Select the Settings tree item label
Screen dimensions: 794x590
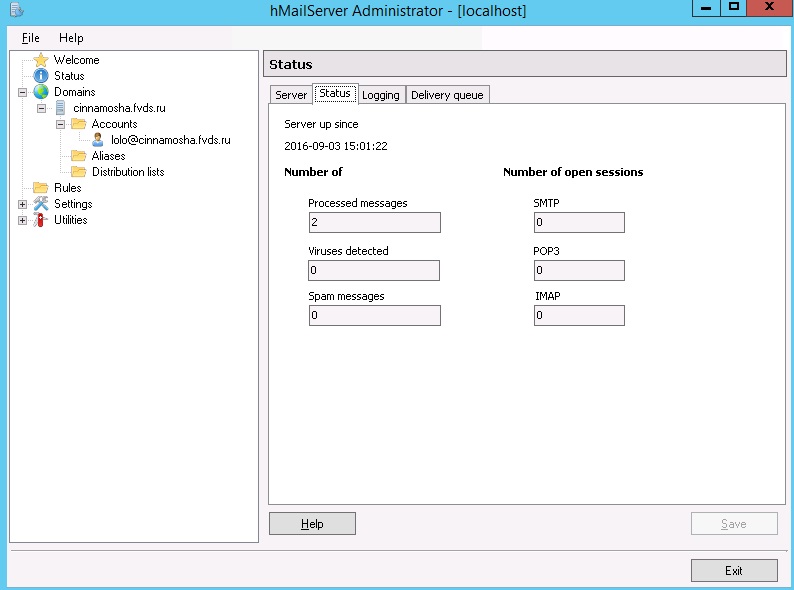[73, 204]
